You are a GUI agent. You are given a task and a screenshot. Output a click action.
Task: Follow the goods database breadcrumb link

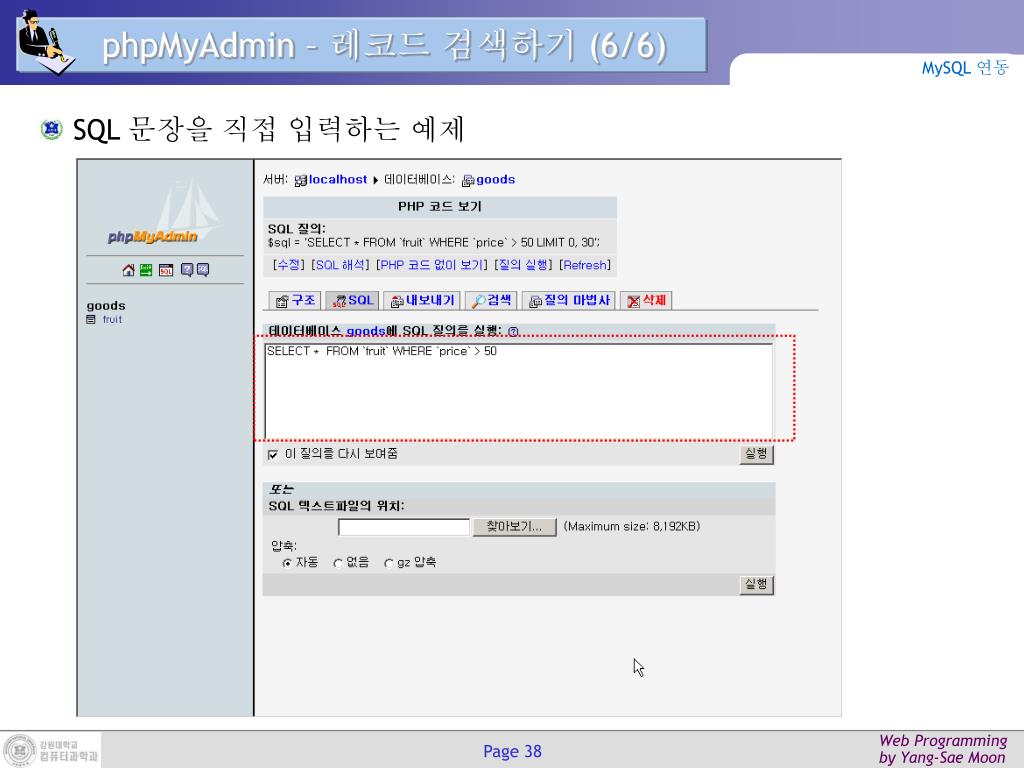(496, 180)
